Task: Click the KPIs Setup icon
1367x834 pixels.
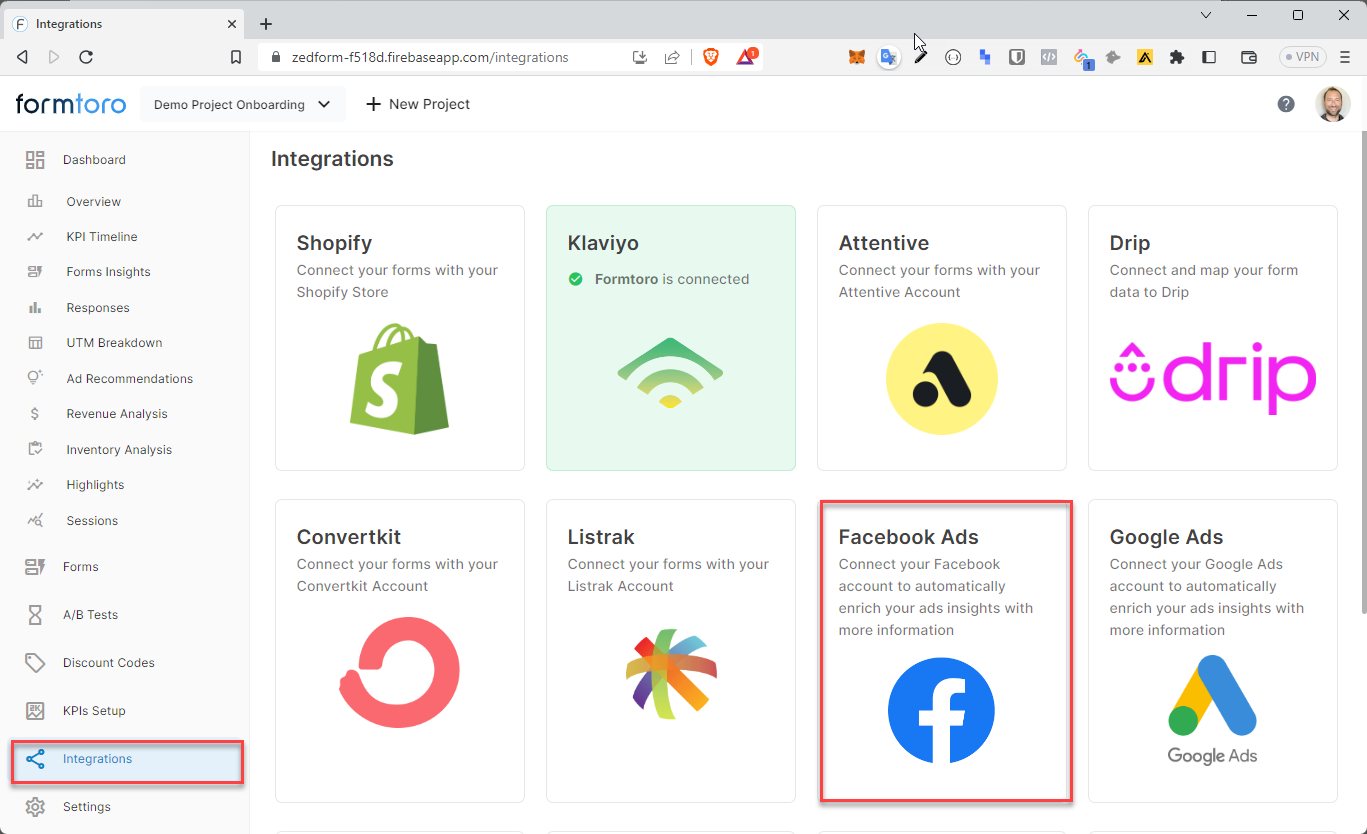Action: pyautogui.click(x=35, y=711)
